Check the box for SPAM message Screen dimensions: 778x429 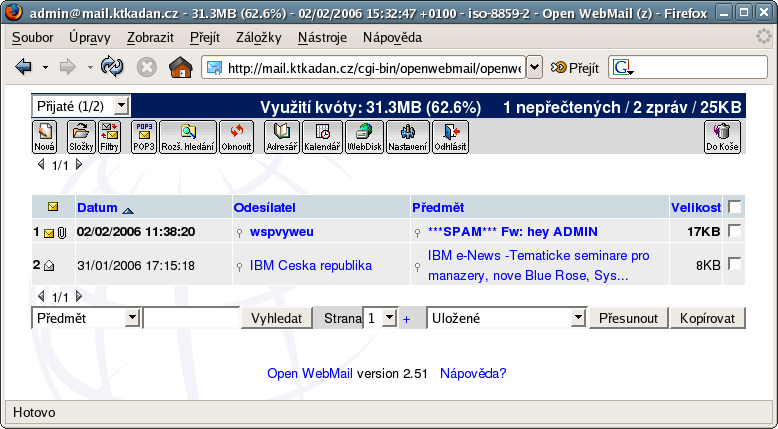click(734, 231)
